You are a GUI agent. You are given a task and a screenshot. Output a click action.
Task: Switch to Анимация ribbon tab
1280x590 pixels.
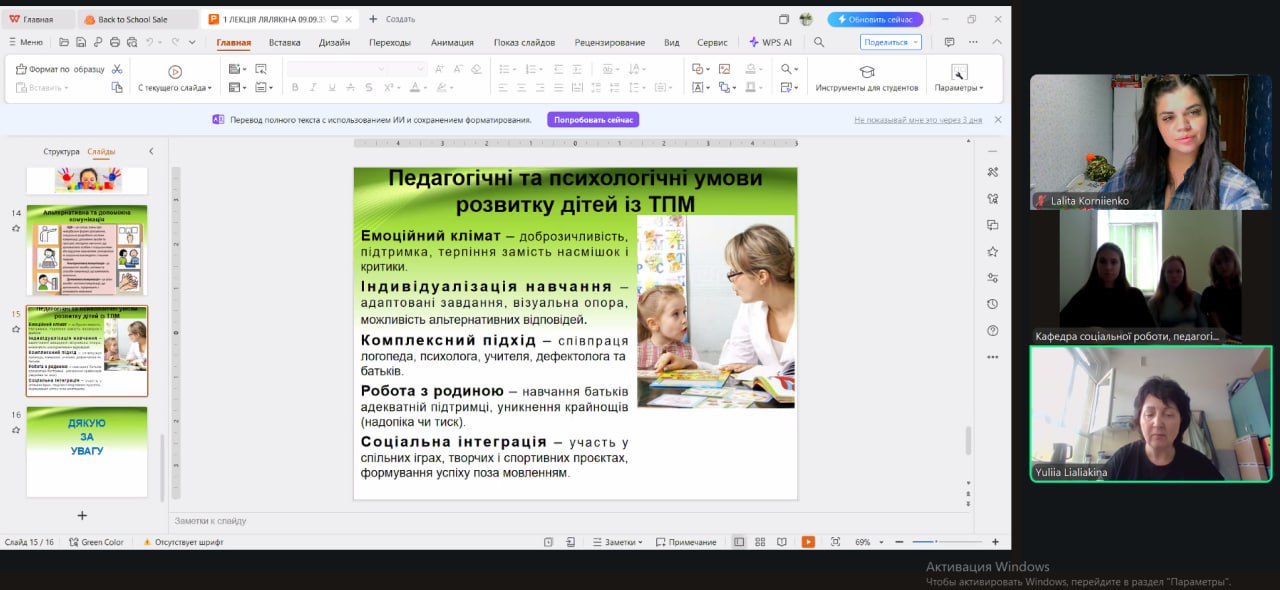452,42
